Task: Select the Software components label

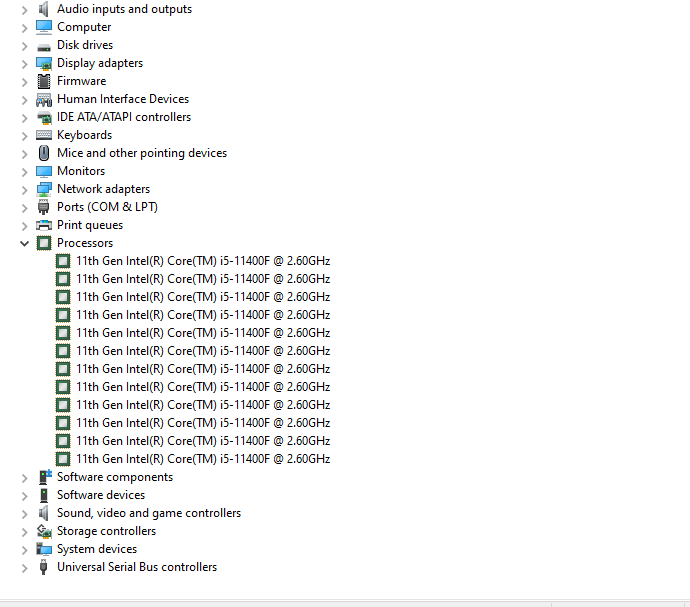Action: 115,477
